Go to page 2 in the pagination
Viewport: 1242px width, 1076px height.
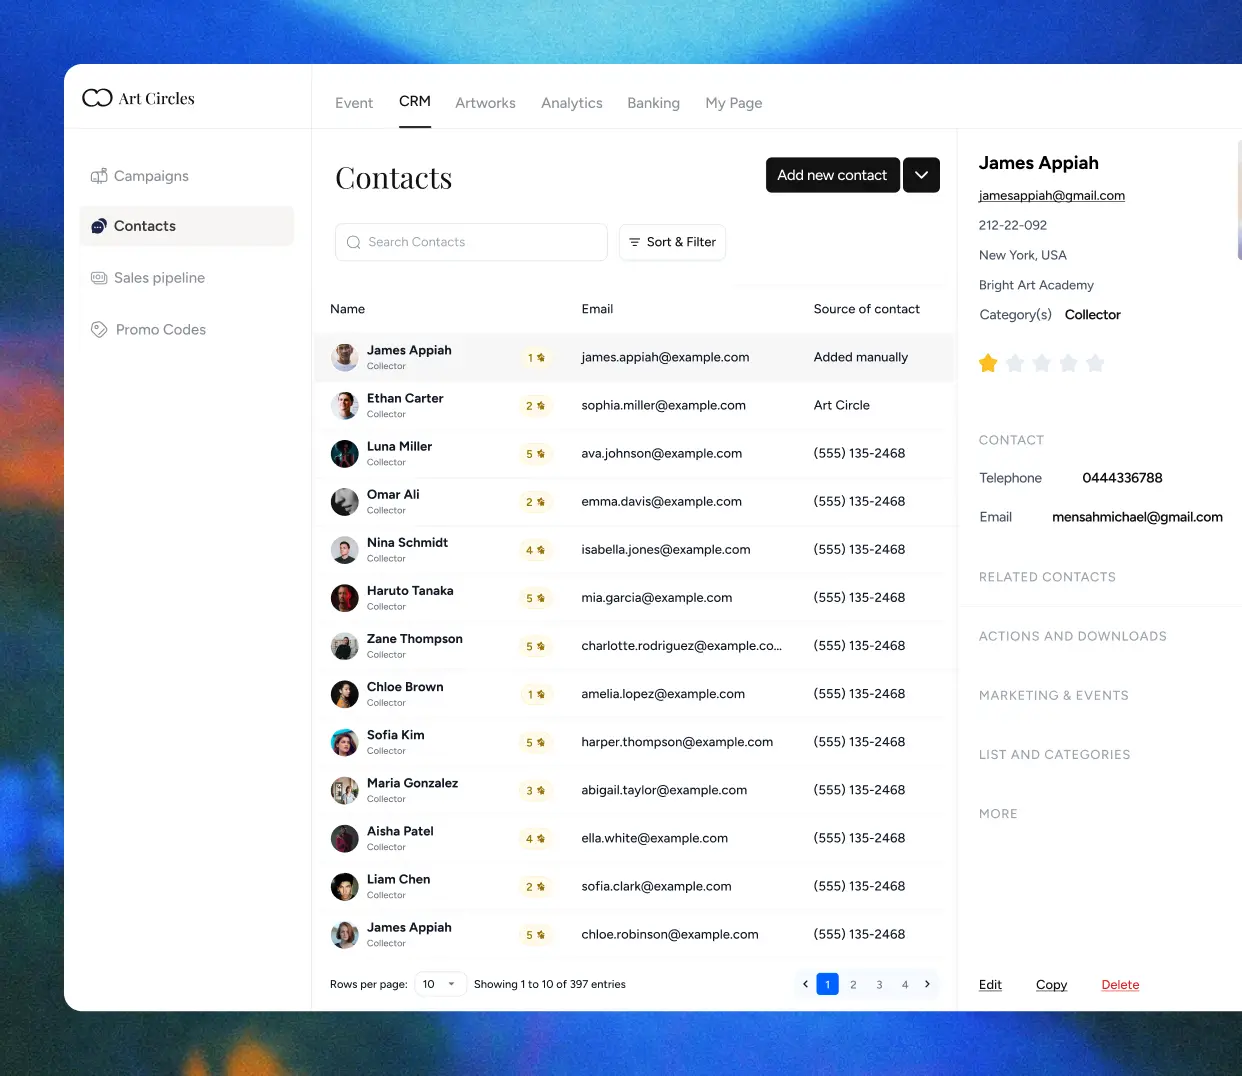click(x=853, y=984)
